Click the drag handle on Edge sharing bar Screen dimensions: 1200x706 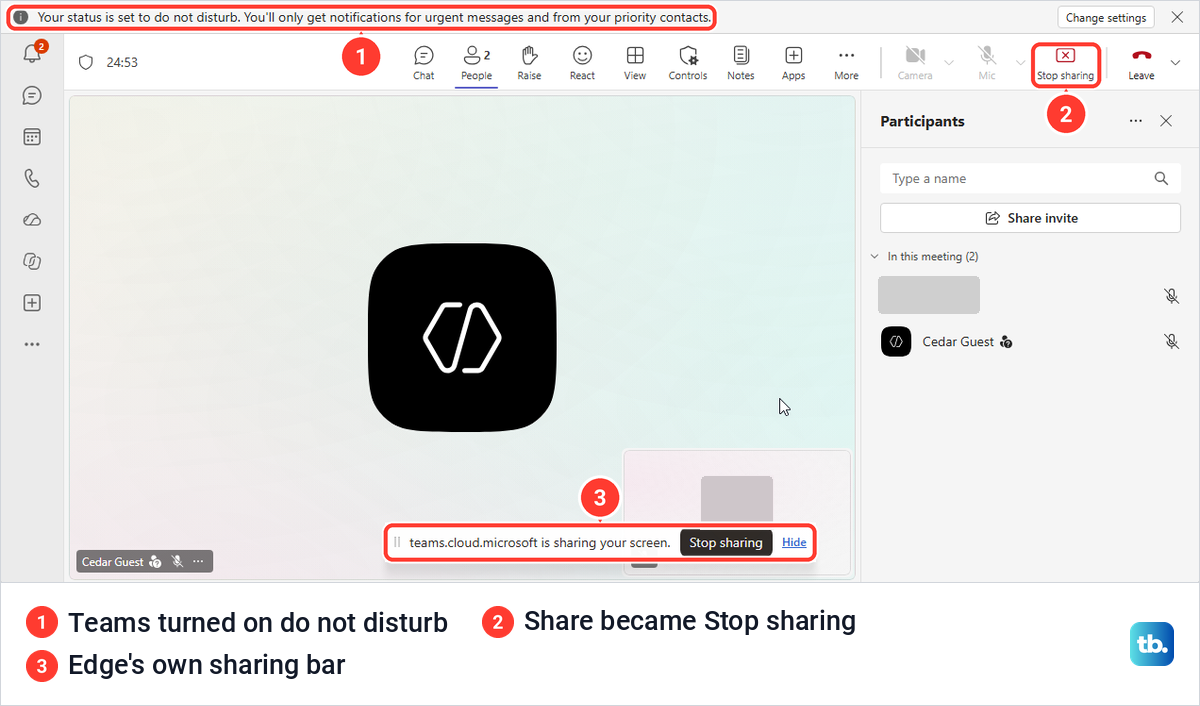pyautogui.click(x=397, y=543)
